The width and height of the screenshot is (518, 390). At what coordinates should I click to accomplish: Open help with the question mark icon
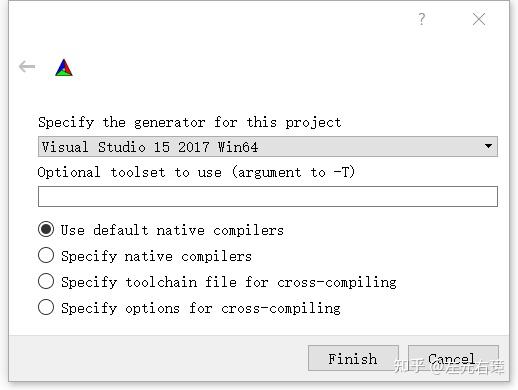click(422, 19)
